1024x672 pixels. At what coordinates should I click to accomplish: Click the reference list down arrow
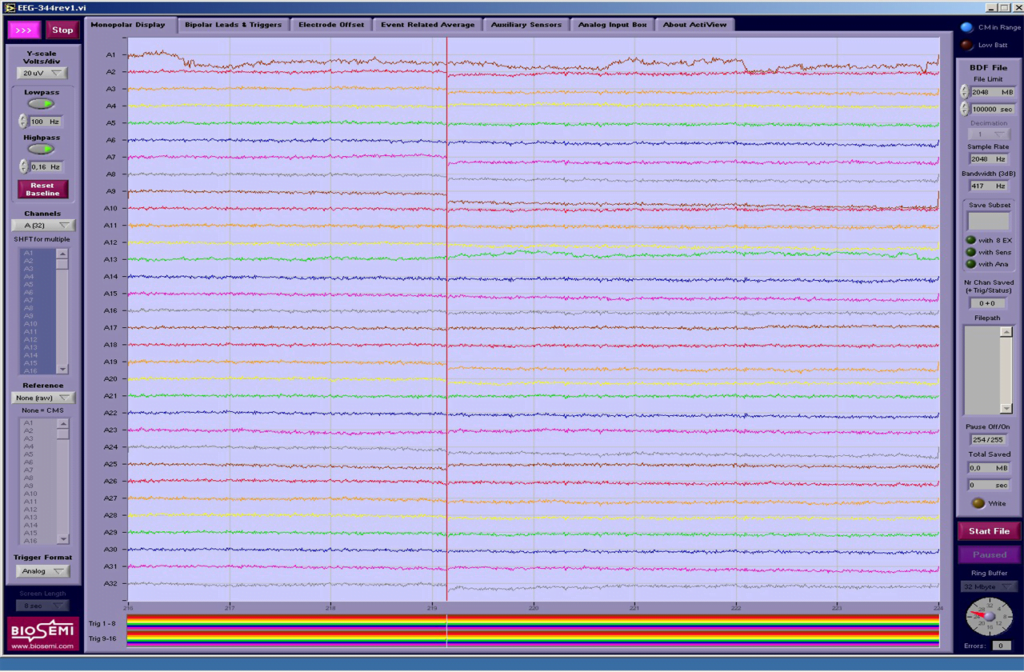tap(63, 539)
